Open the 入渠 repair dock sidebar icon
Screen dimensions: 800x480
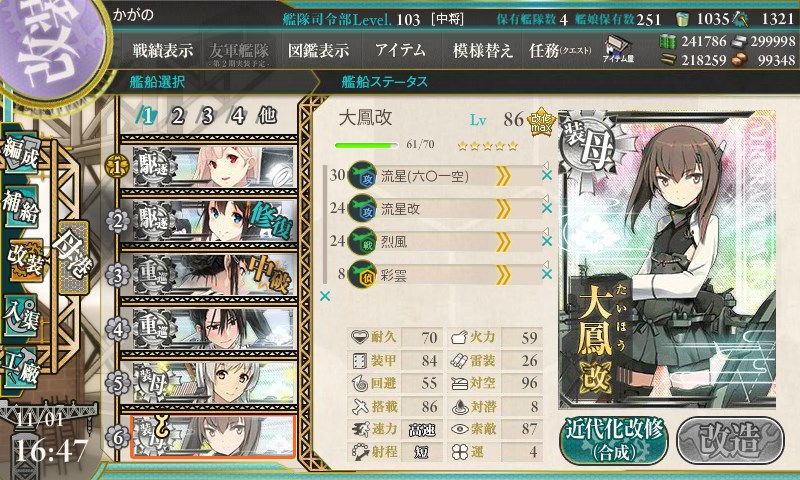tap(20, 315)
